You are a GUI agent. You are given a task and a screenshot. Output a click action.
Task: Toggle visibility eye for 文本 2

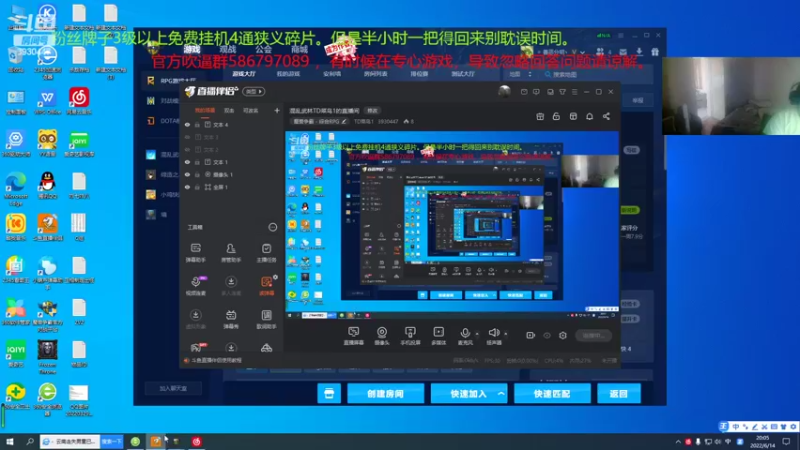pos(187,149)
